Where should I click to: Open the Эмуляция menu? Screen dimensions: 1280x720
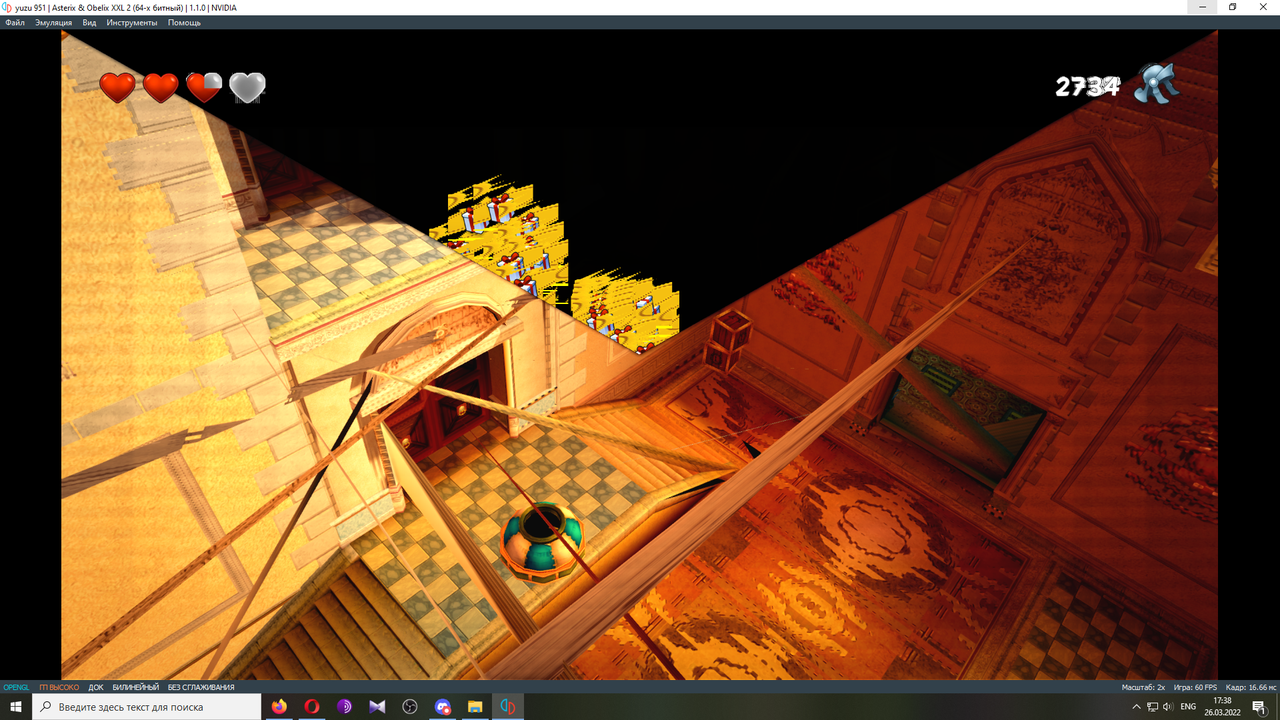click(53, 22)
